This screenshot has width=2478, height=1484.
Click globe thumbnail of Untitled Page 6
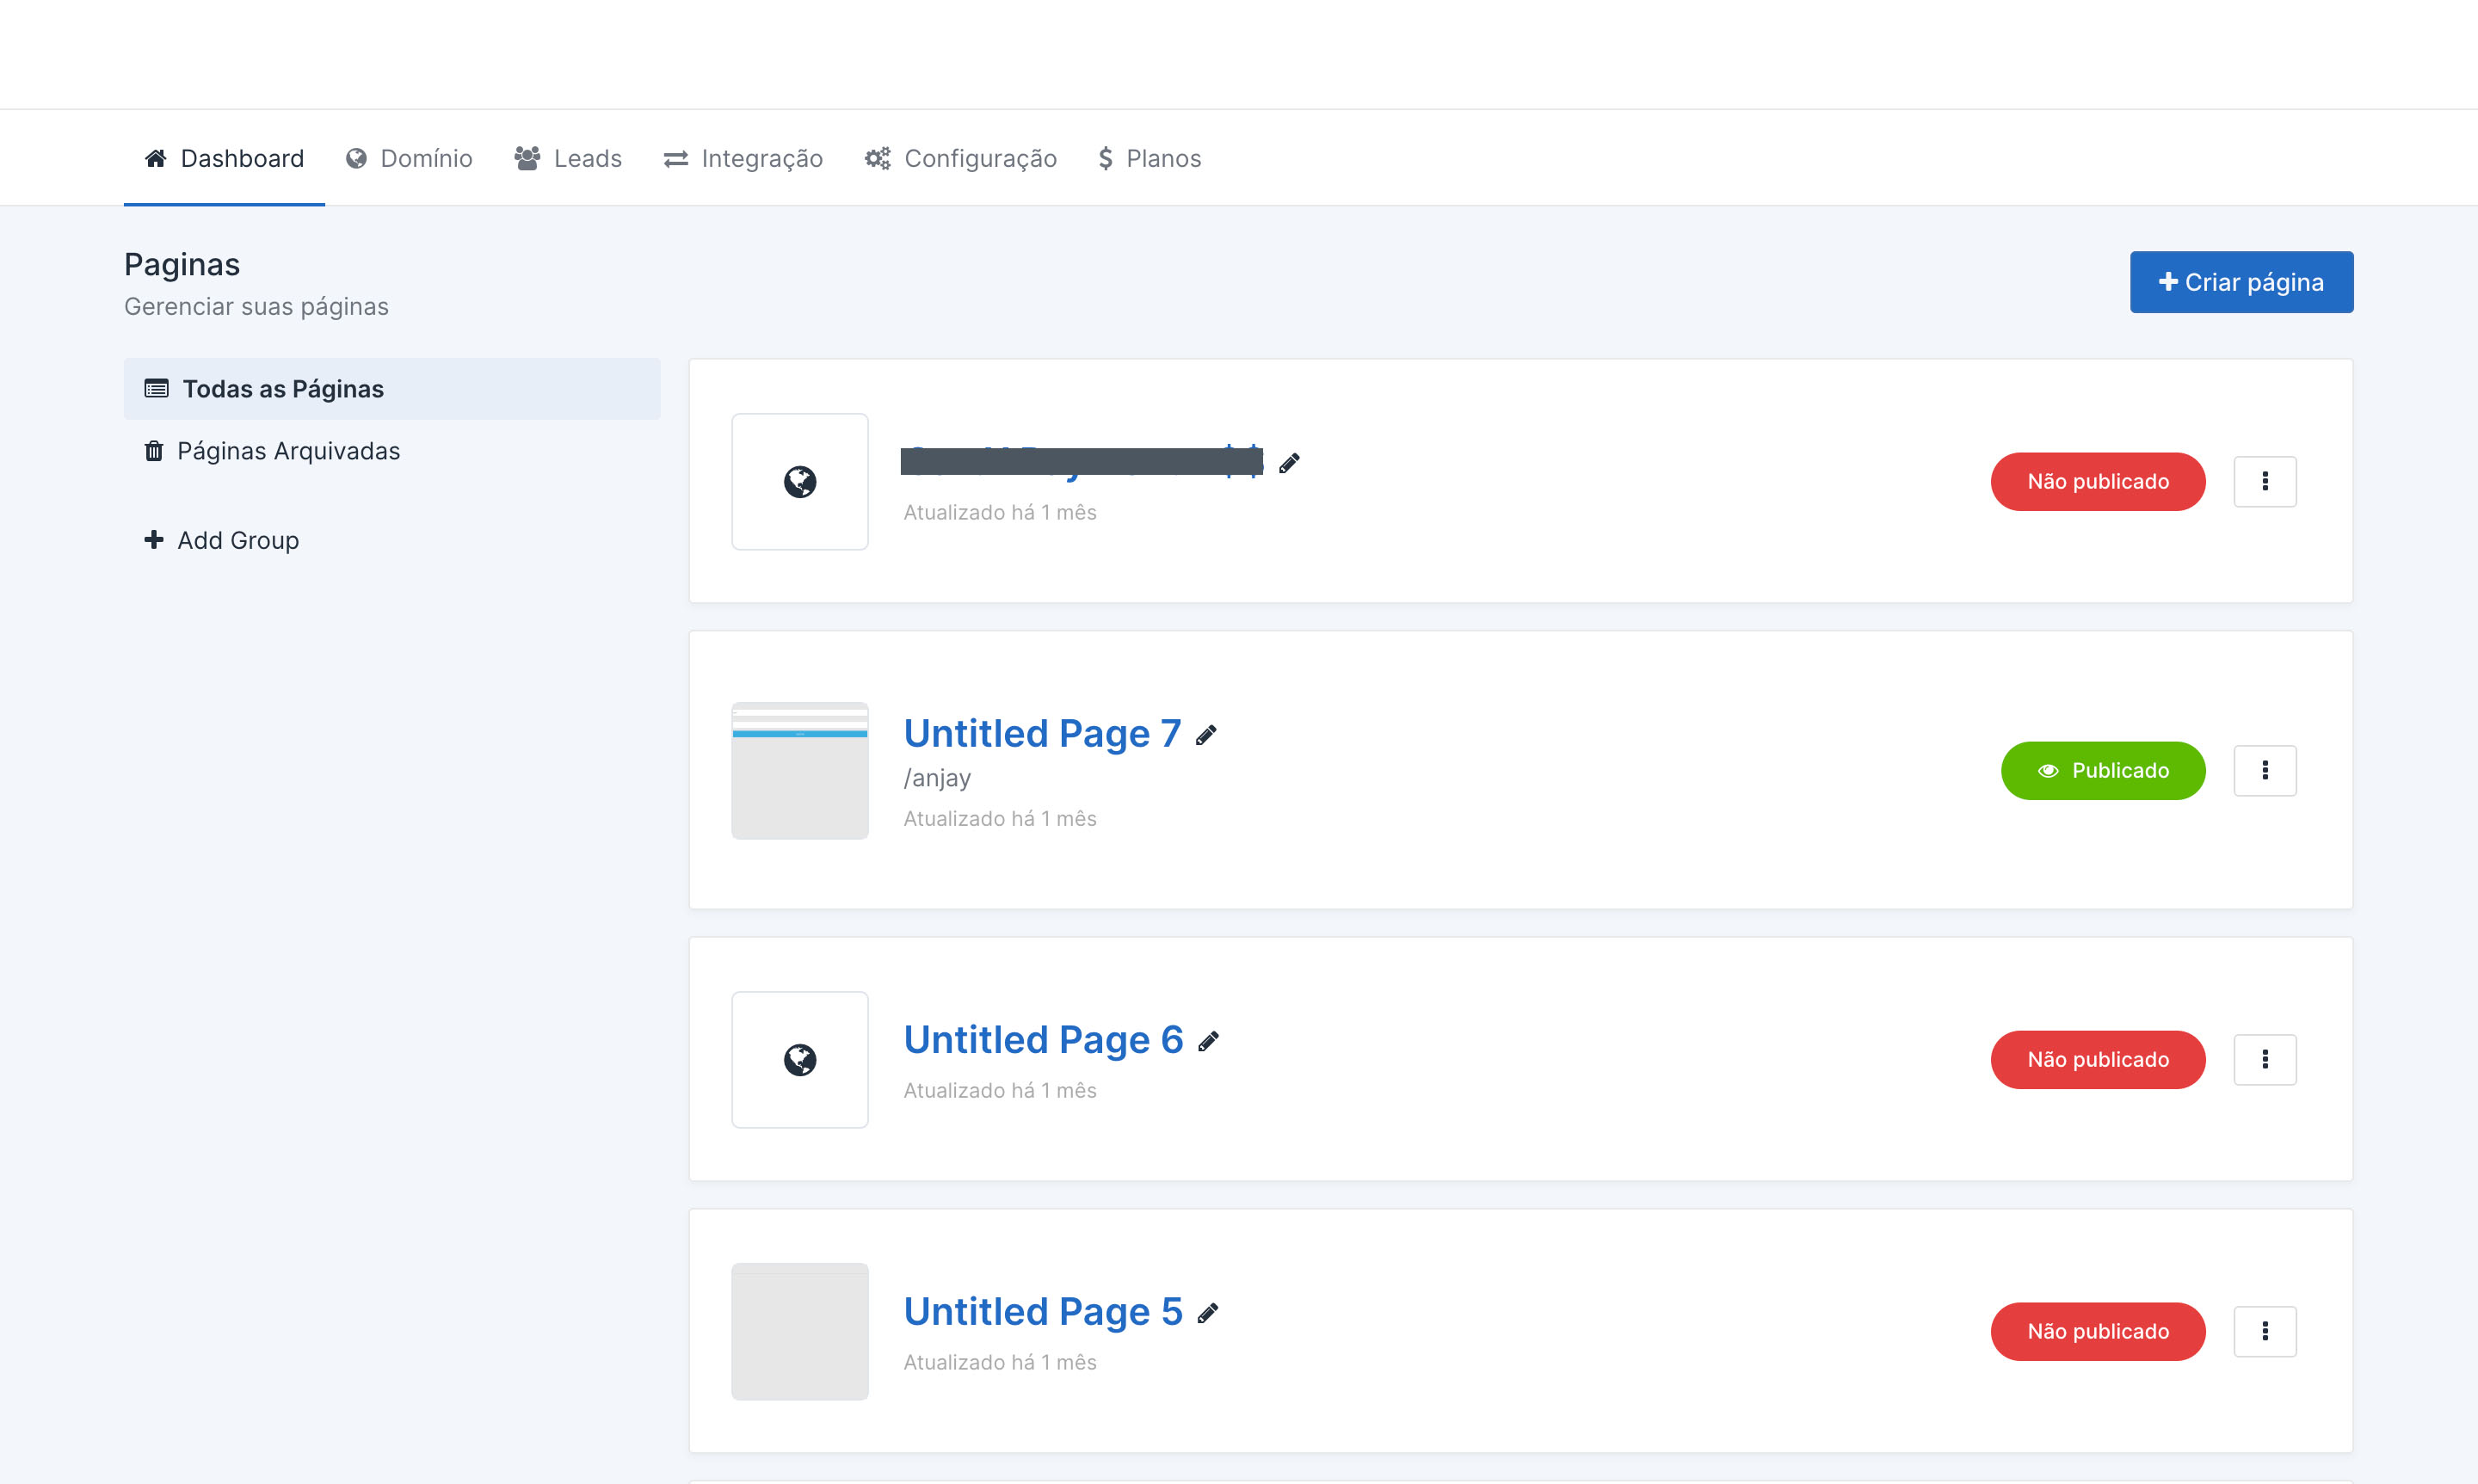click(x=799, y=1060)
